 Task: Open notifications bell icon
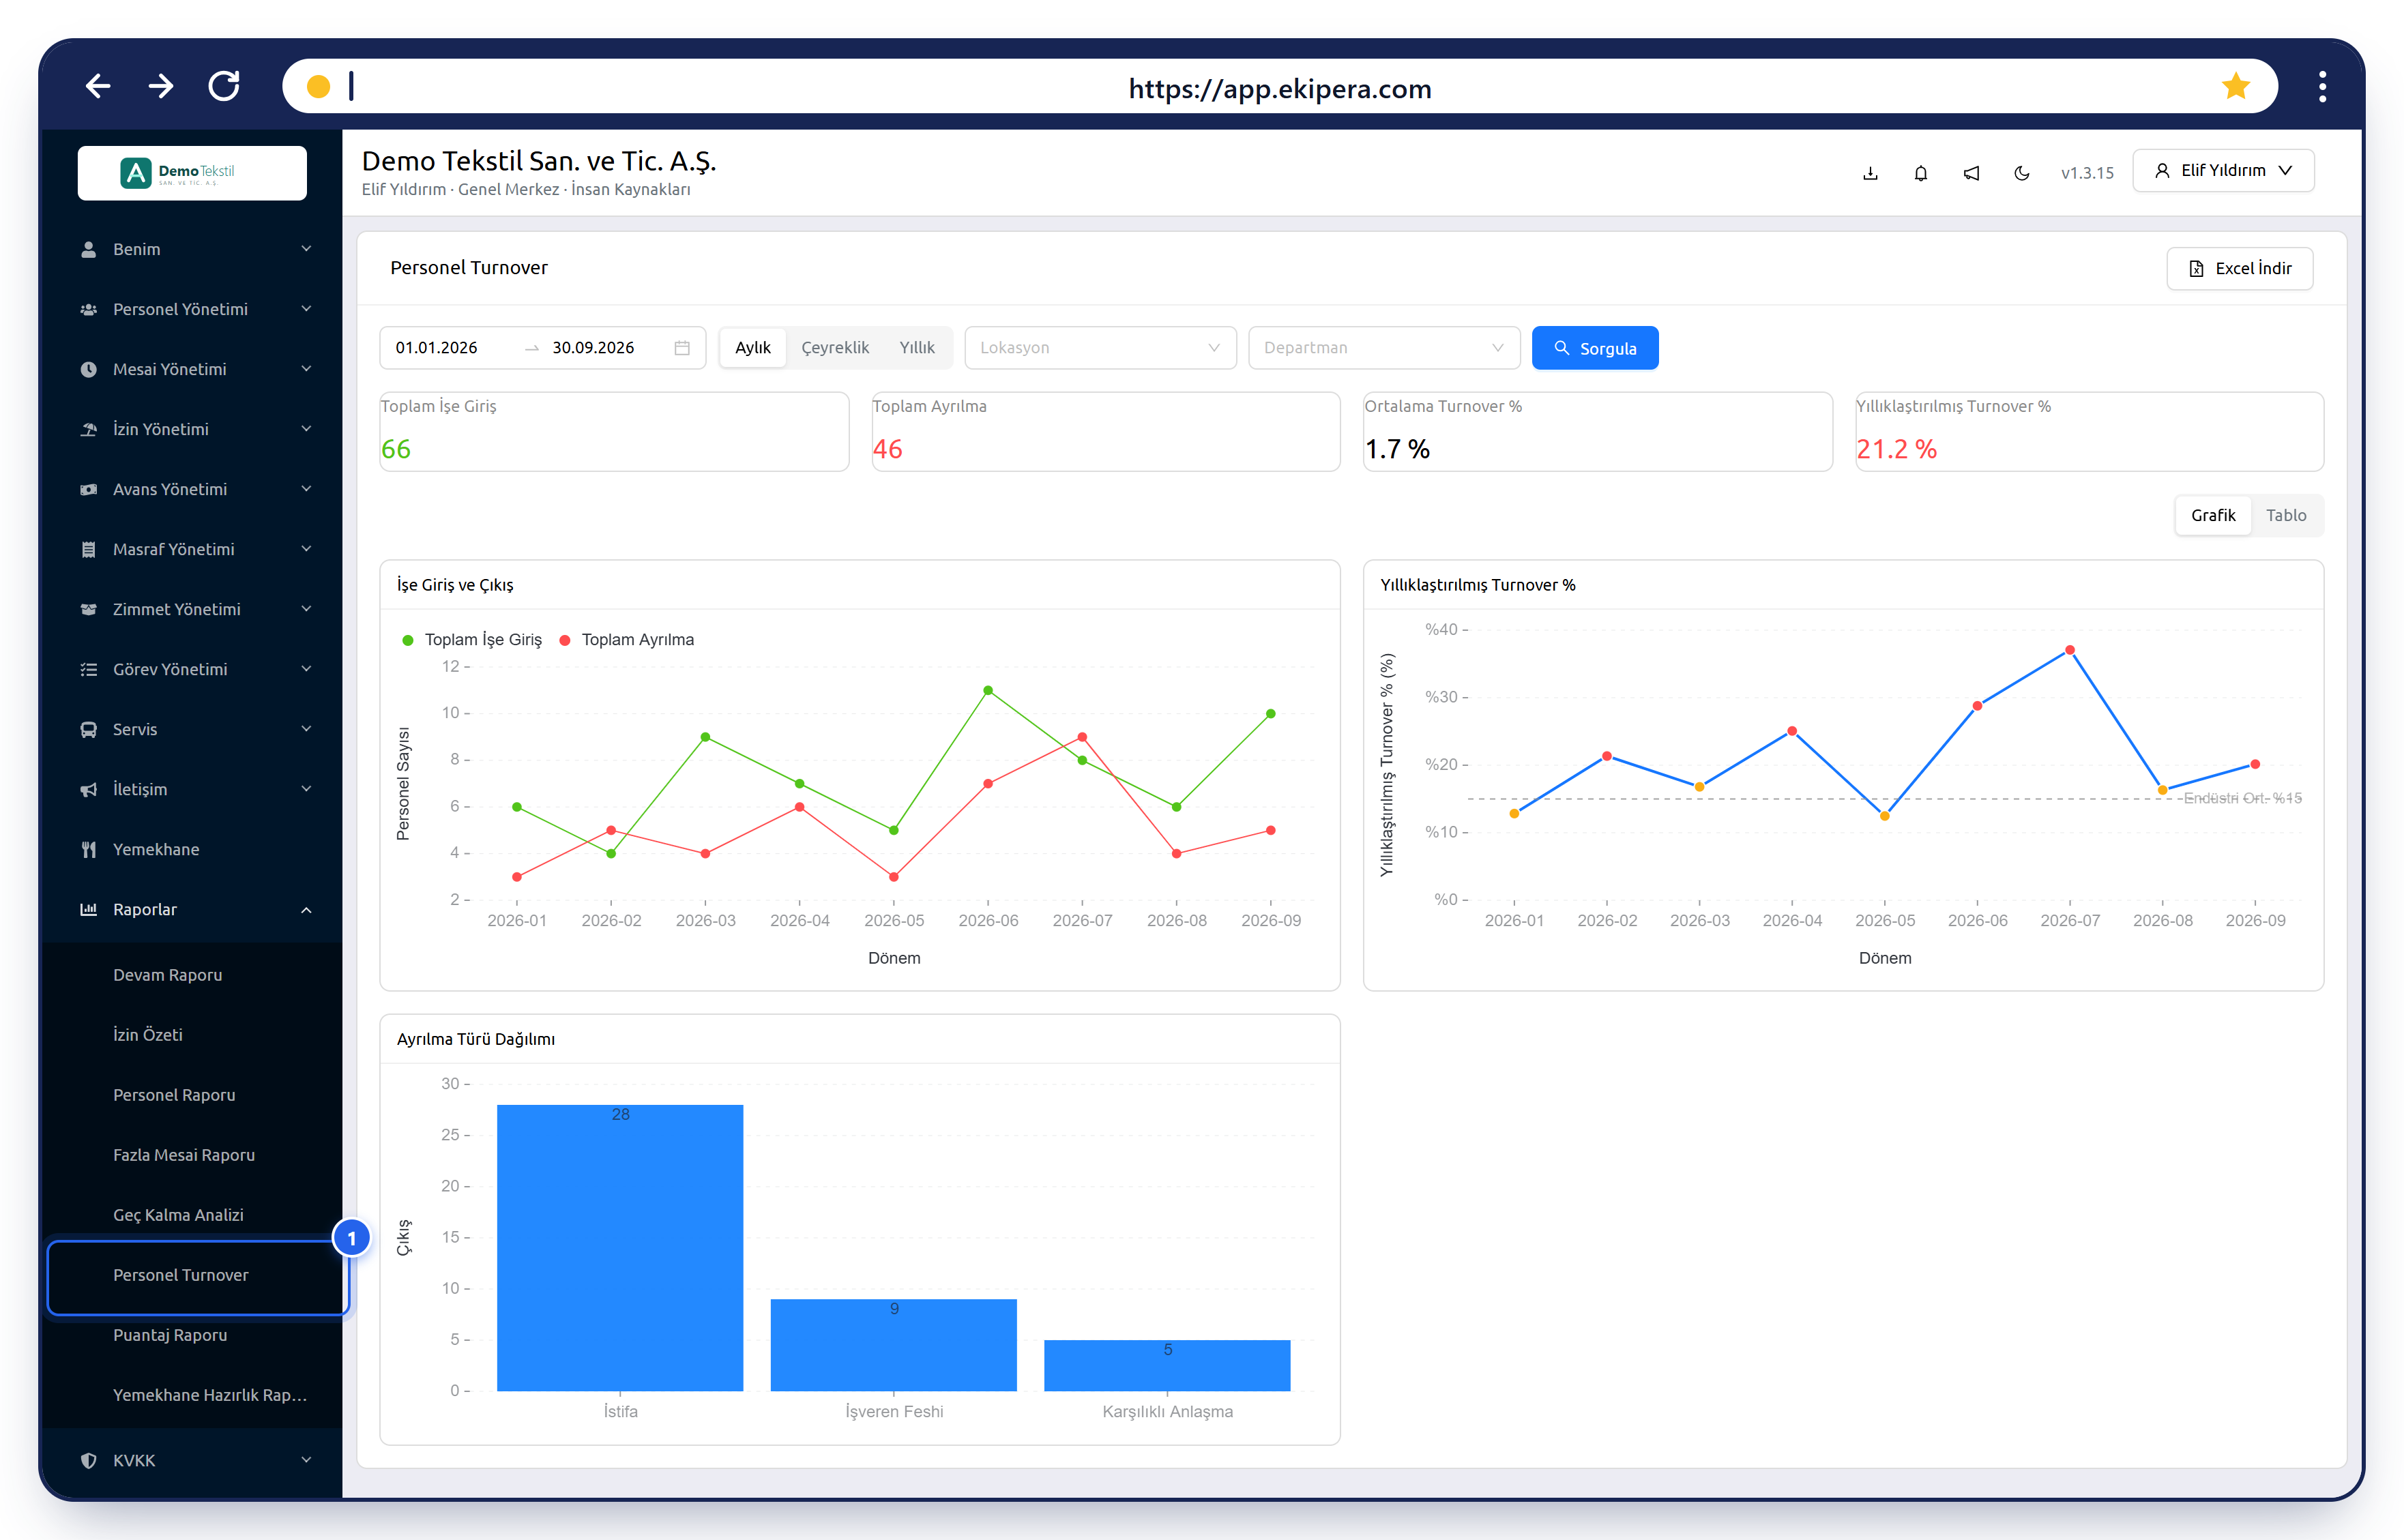(x=1921, y=173)
